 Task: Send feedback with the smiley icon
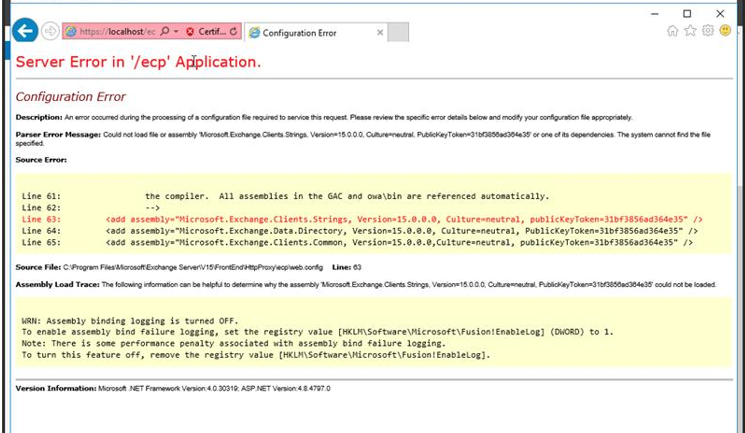pos(726,31)
